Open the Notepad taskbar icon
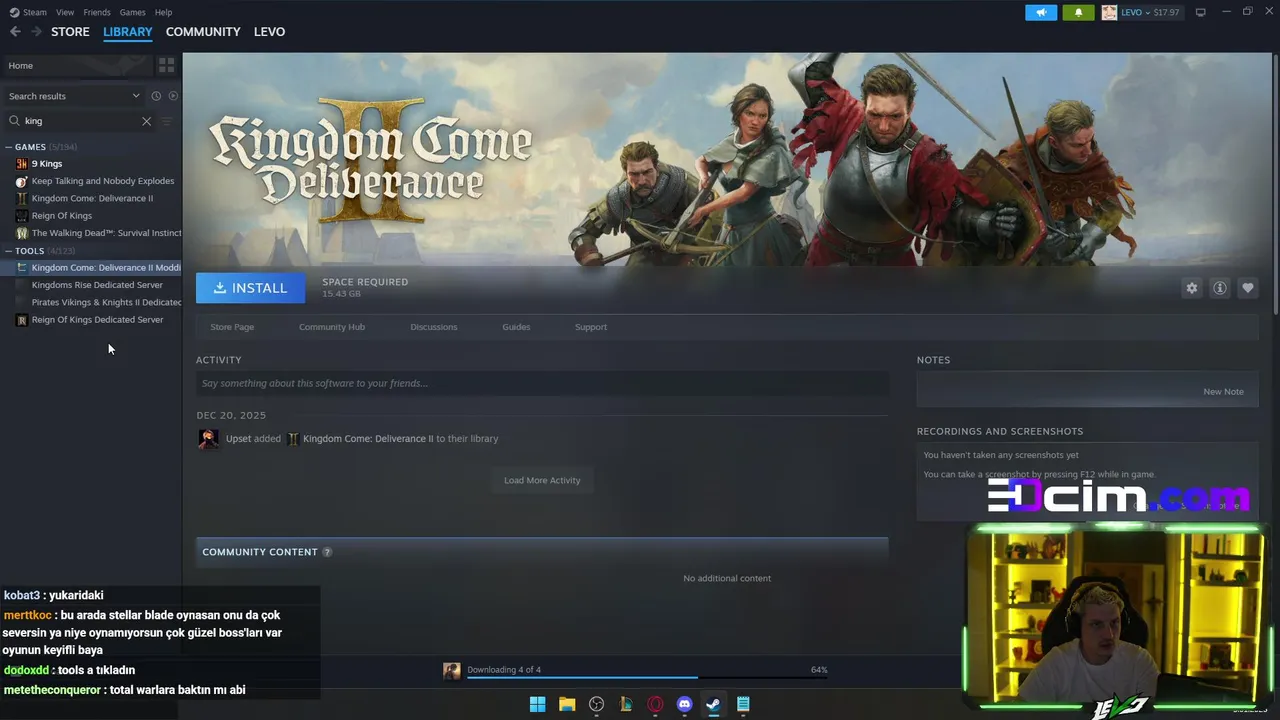Image resolution: width=1280 pixels, height=720 pixels. click(x=743, y=704)
